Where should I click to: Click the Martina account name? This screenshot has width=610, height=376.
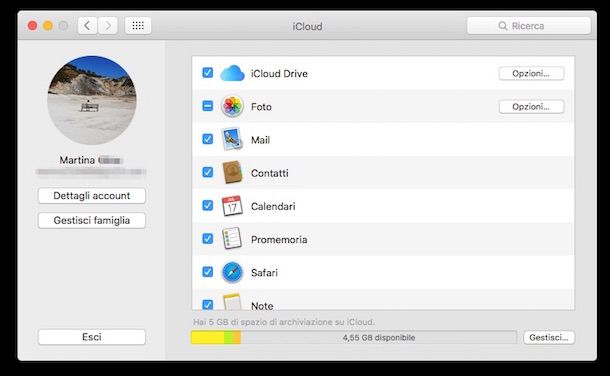(x=91, y=160)
